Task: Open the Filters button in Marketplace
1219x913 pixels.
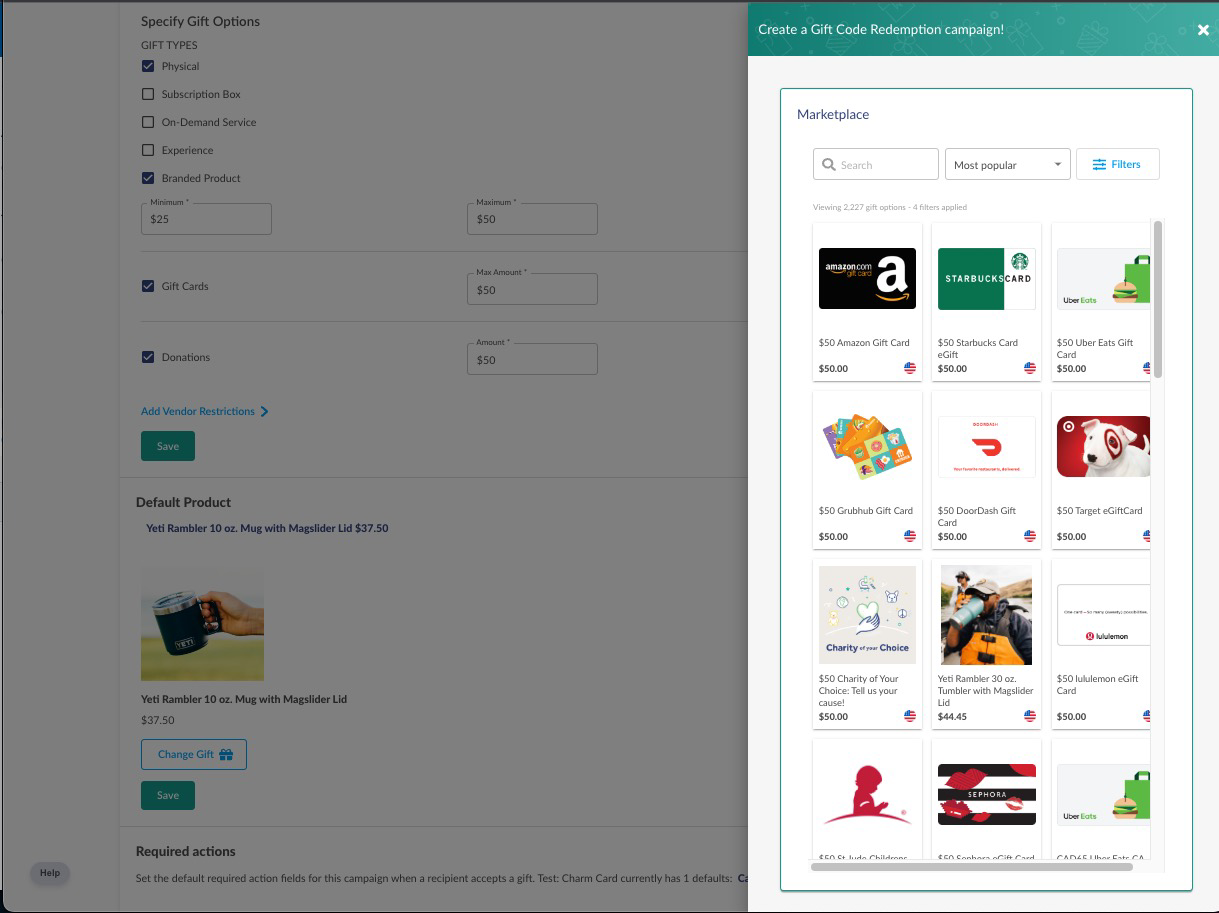Action: (x=1117, y=165)
